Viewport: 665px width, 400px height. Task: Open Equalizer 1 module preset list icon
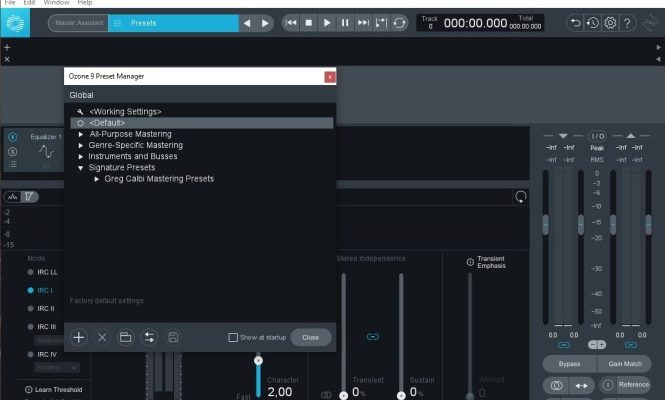(13, 165)
